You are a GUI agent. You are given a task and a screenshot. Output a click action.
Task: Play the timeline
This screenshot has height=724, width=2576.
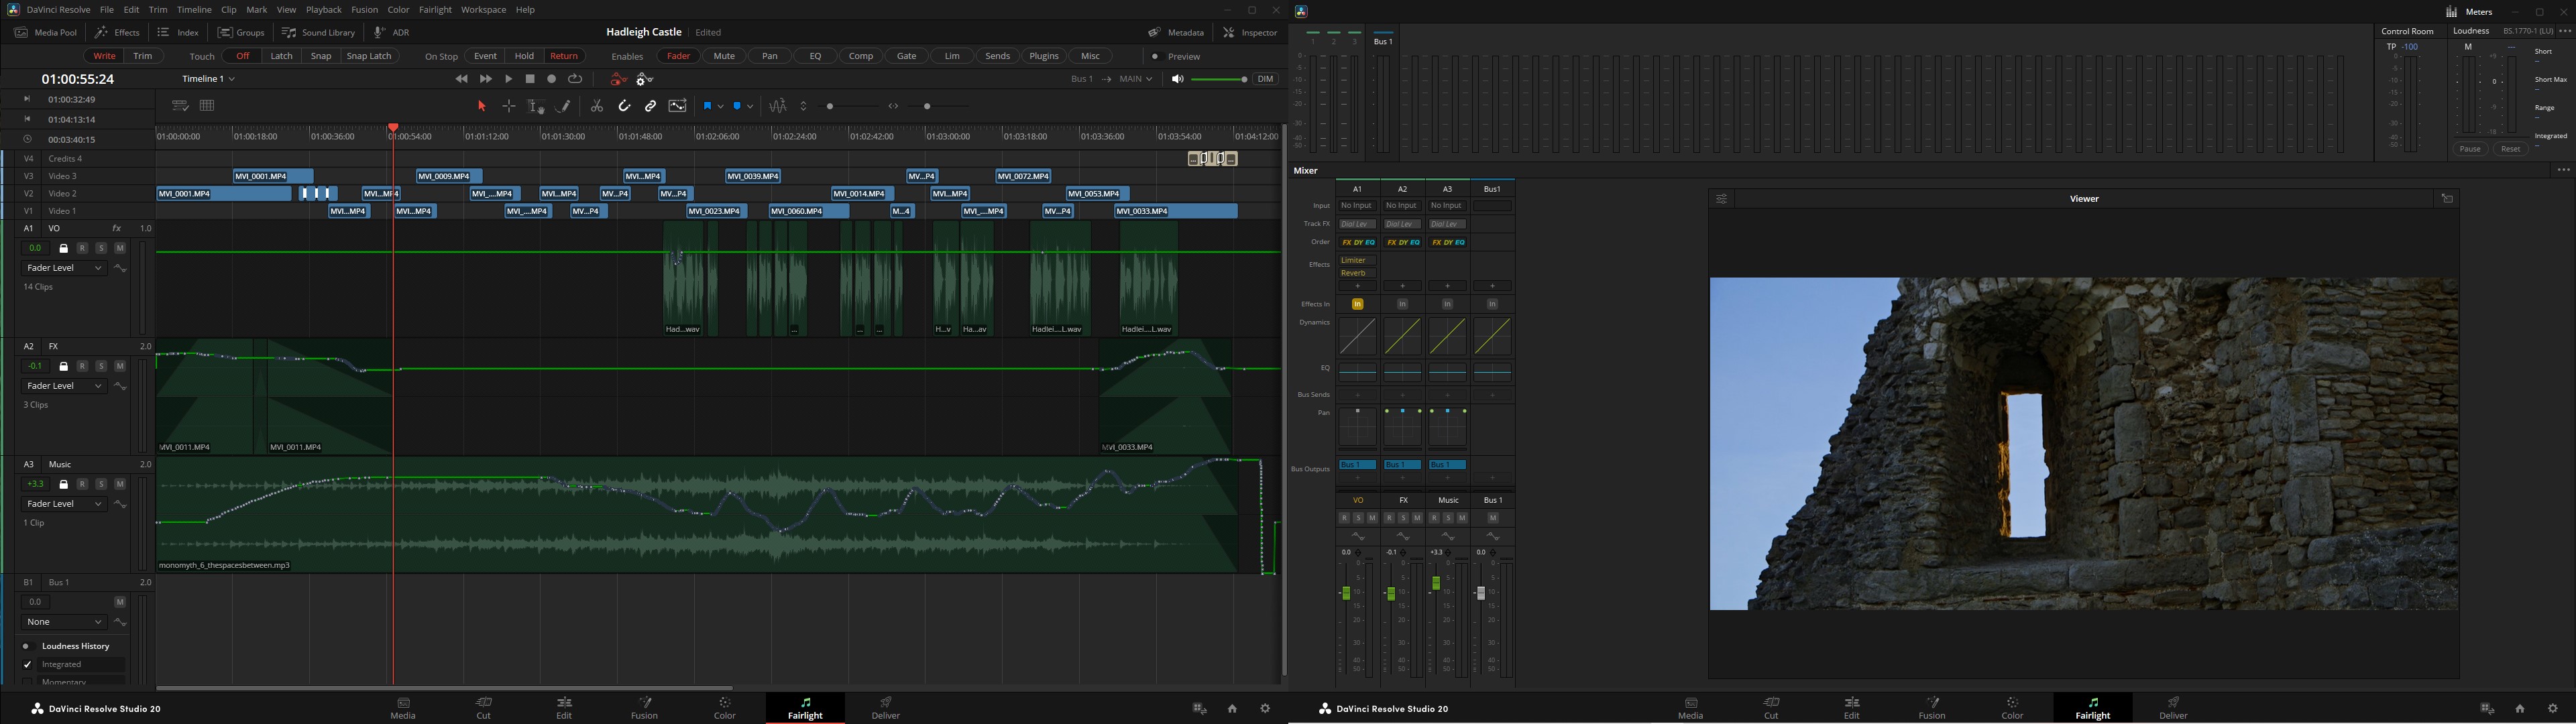click(508, 79)
